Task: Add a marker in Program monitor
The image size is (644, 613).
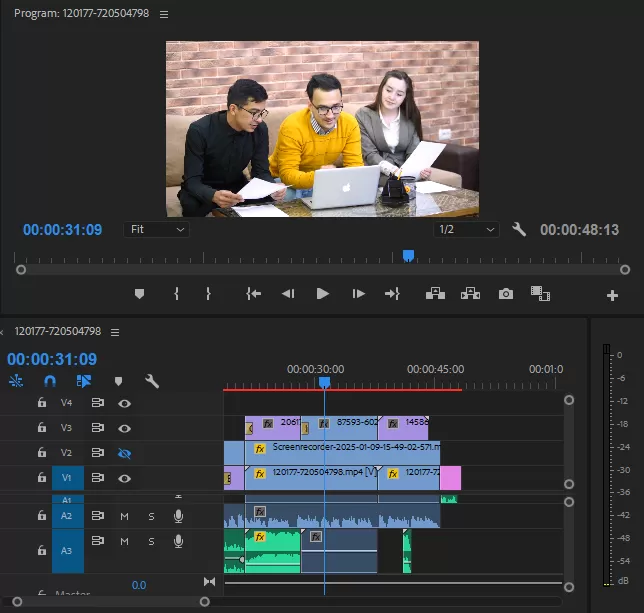Action: pos(139,294)
